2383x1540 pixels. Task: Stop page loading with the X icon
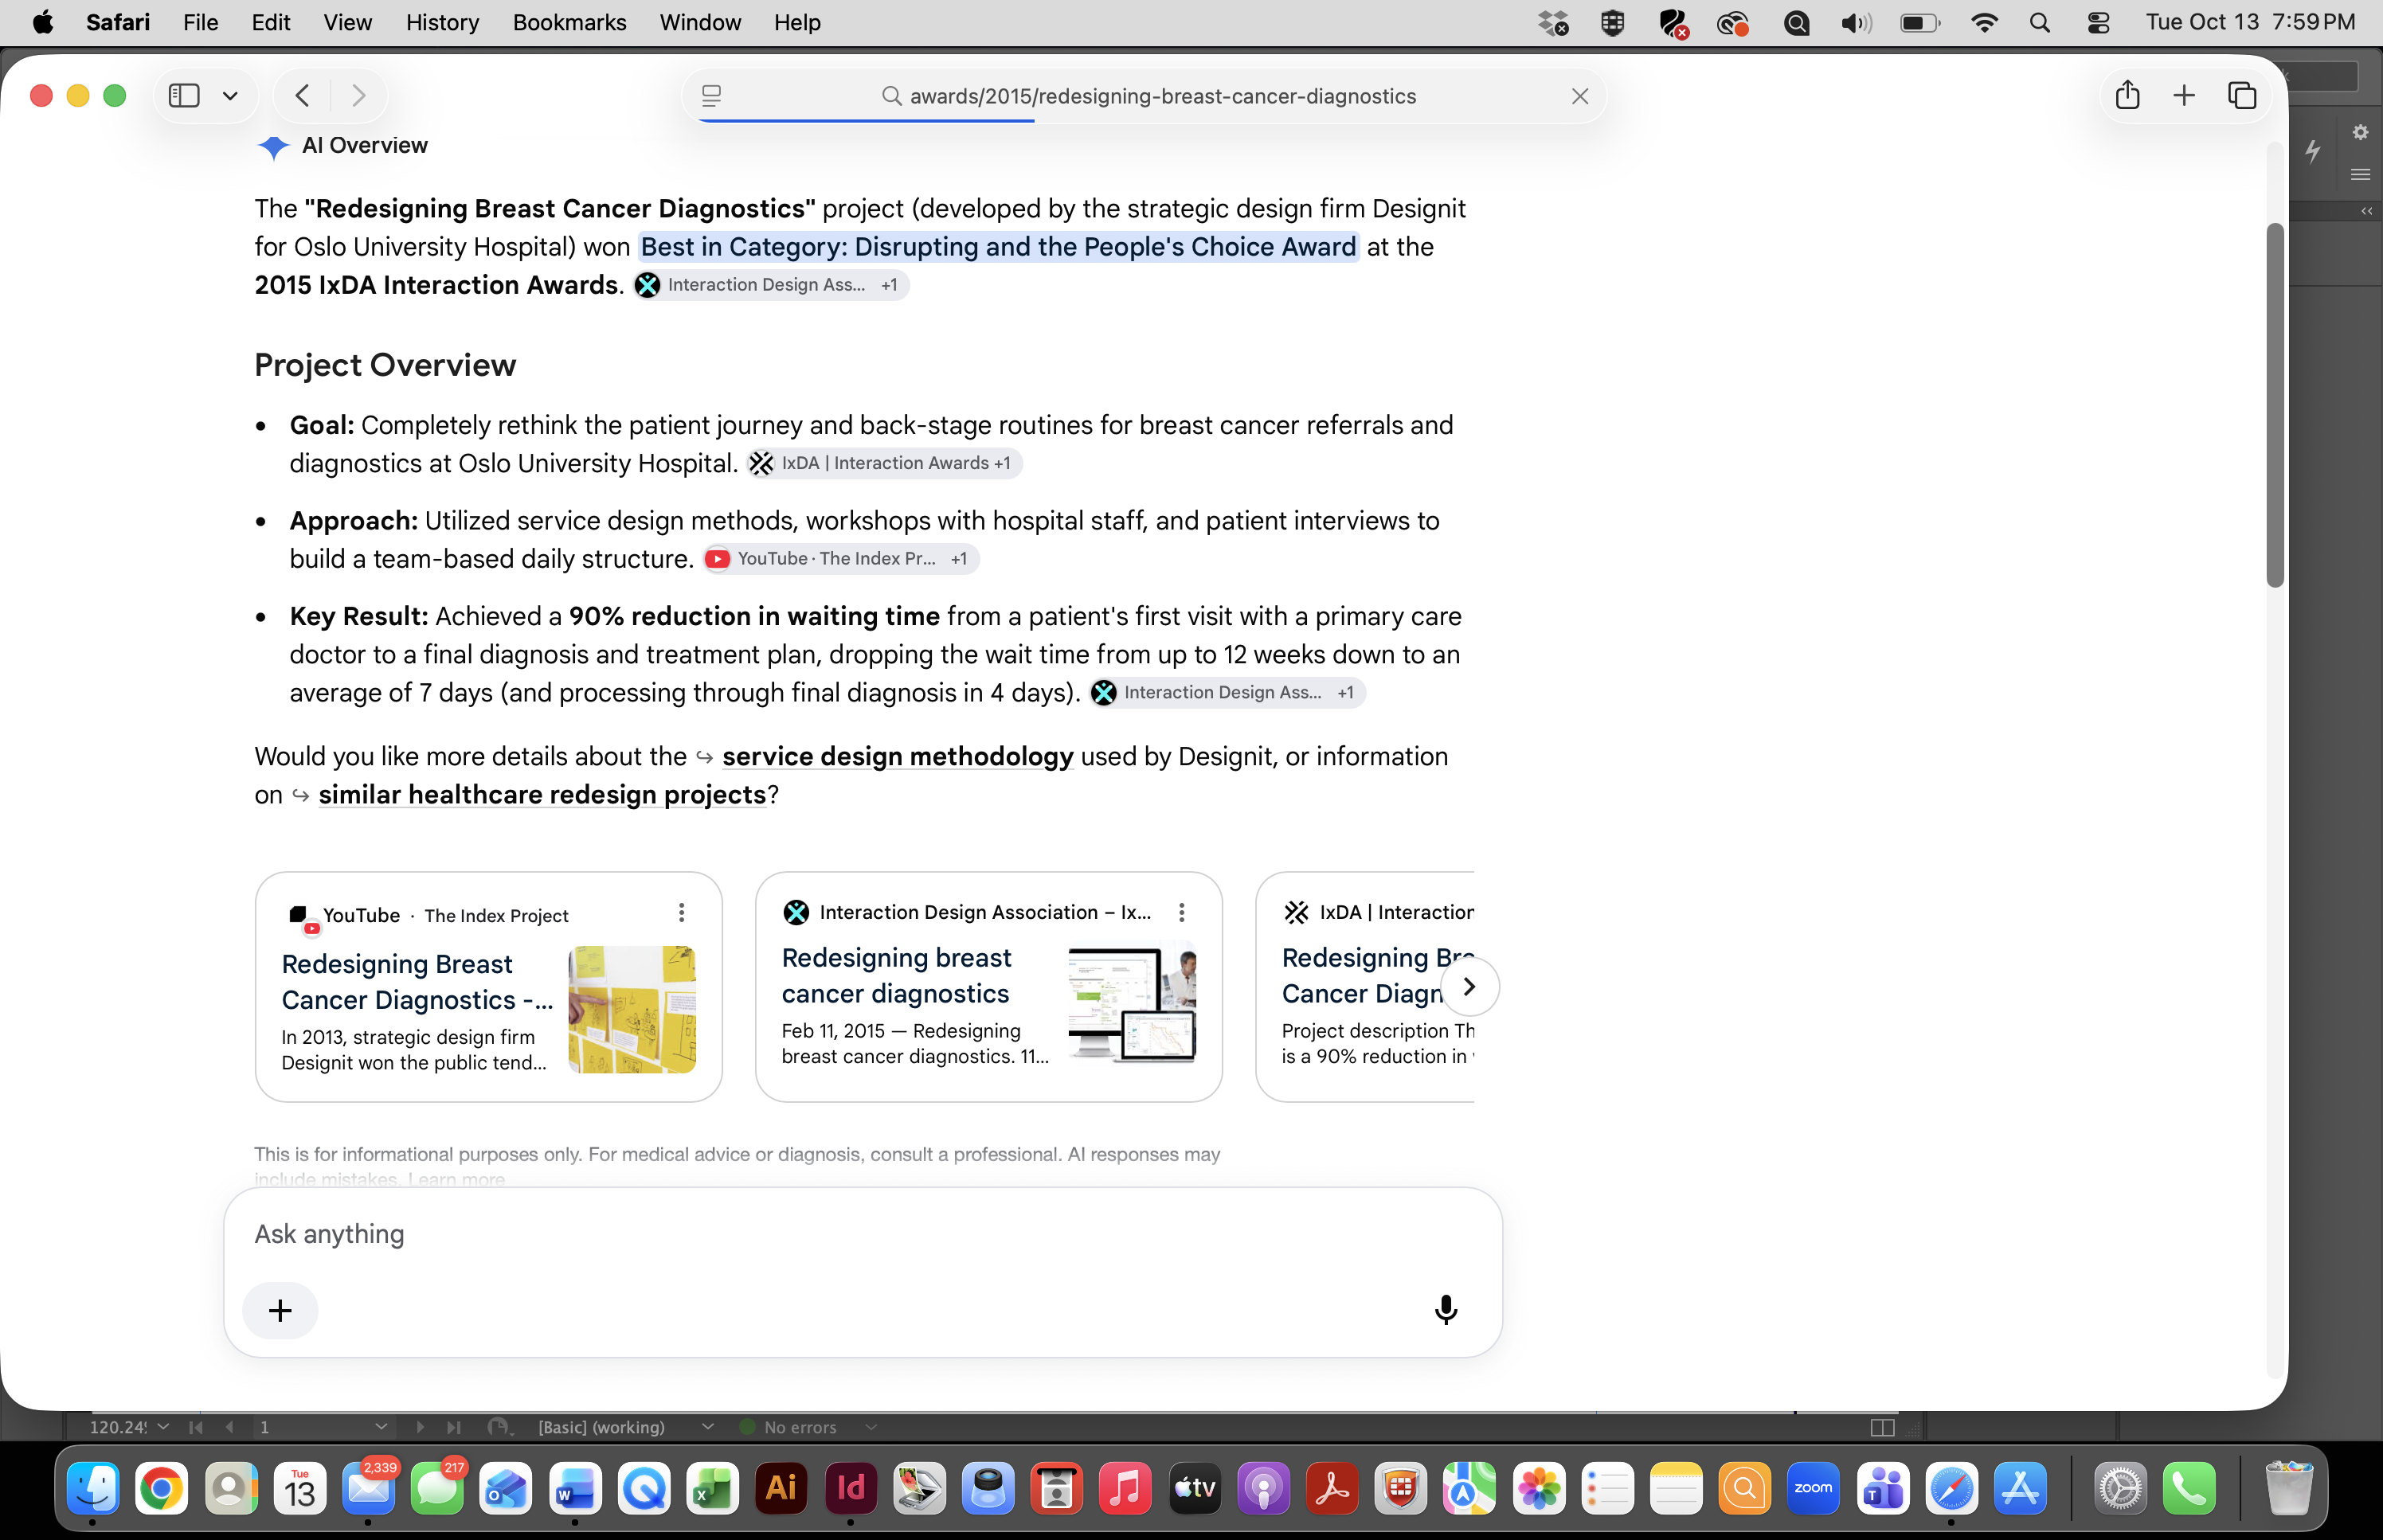(x=1579, y=96)
